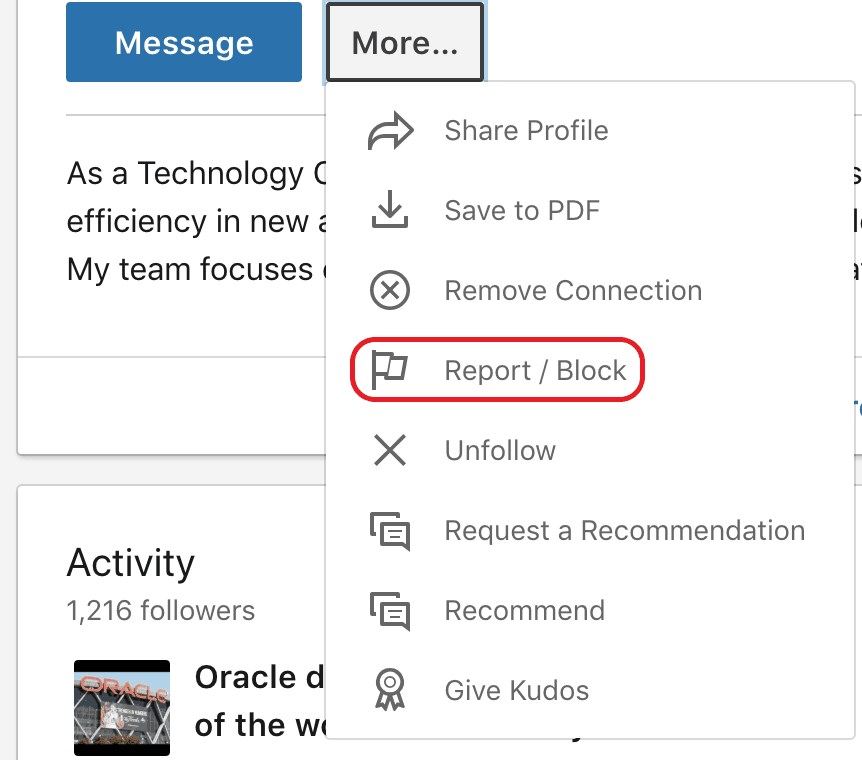The image size is (862, 760).
Task: Click the award ribbon icon for Give Kudos
Action: coord(390,691)
